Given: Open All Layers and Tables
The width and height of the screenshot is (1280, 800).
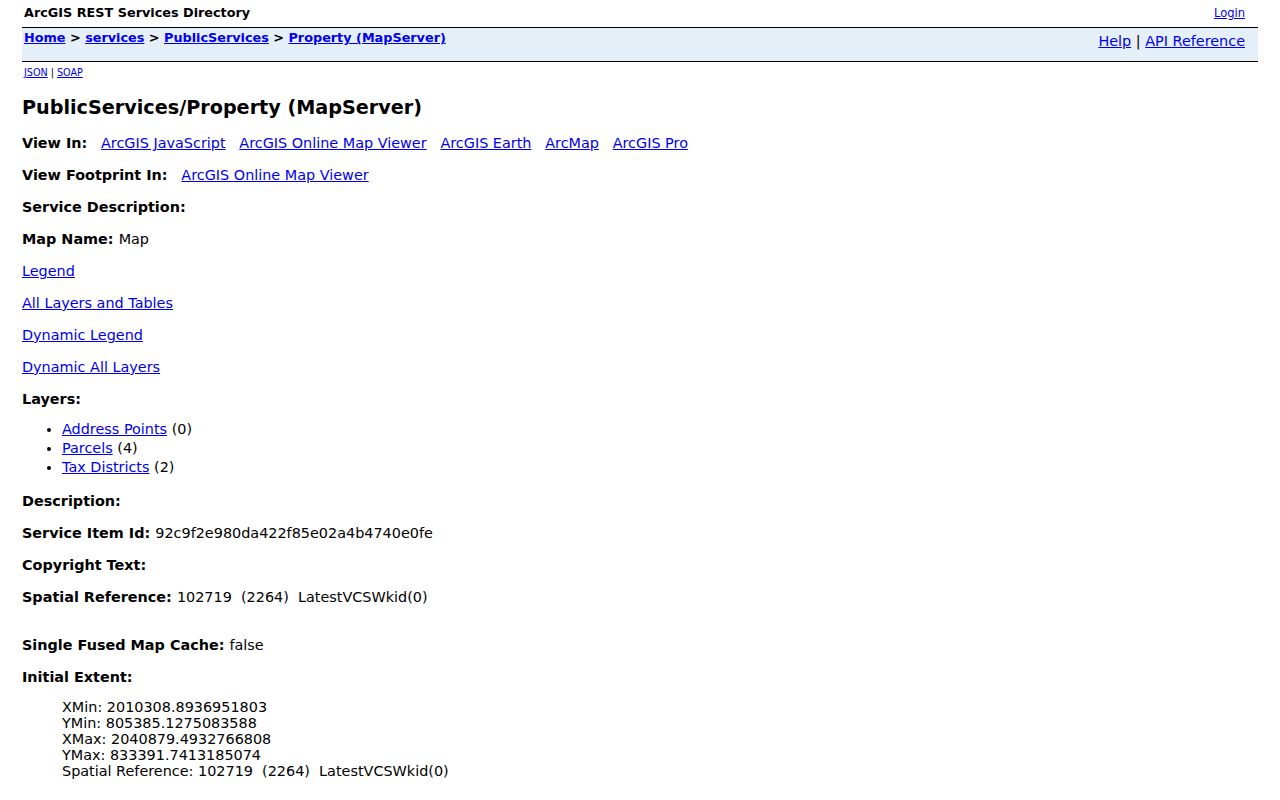Looking at the screenshot, I should click(x=97, y=303).
